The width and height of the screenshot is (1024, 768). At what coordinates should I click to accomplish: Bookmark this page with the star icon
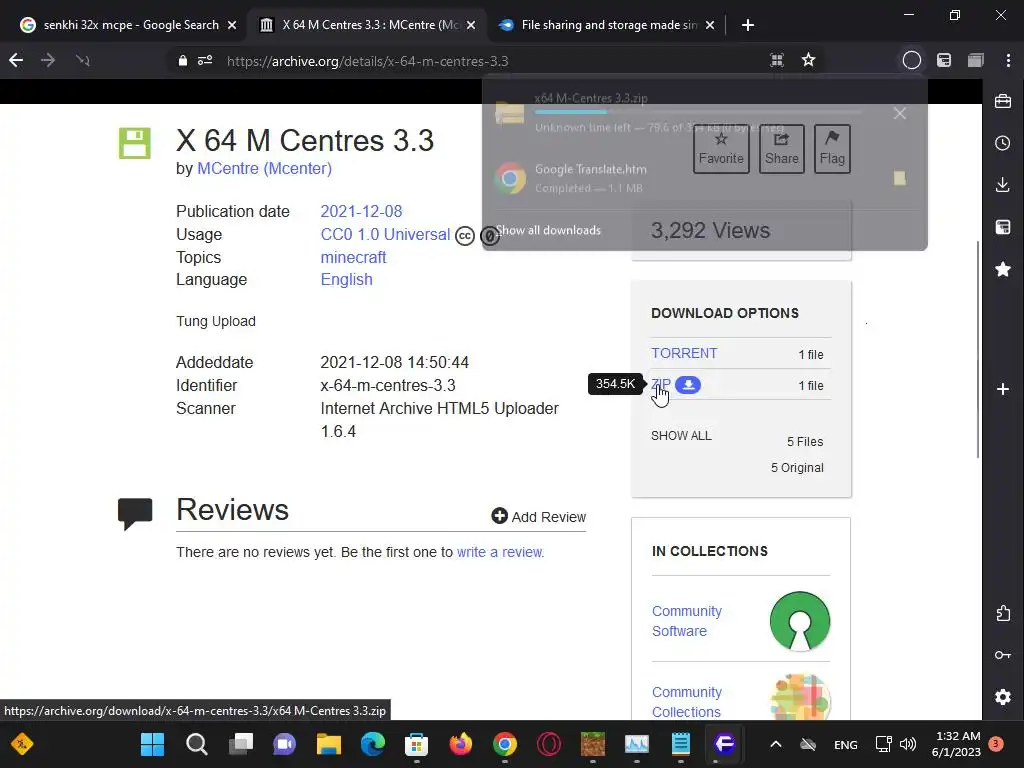click(808, 61)
